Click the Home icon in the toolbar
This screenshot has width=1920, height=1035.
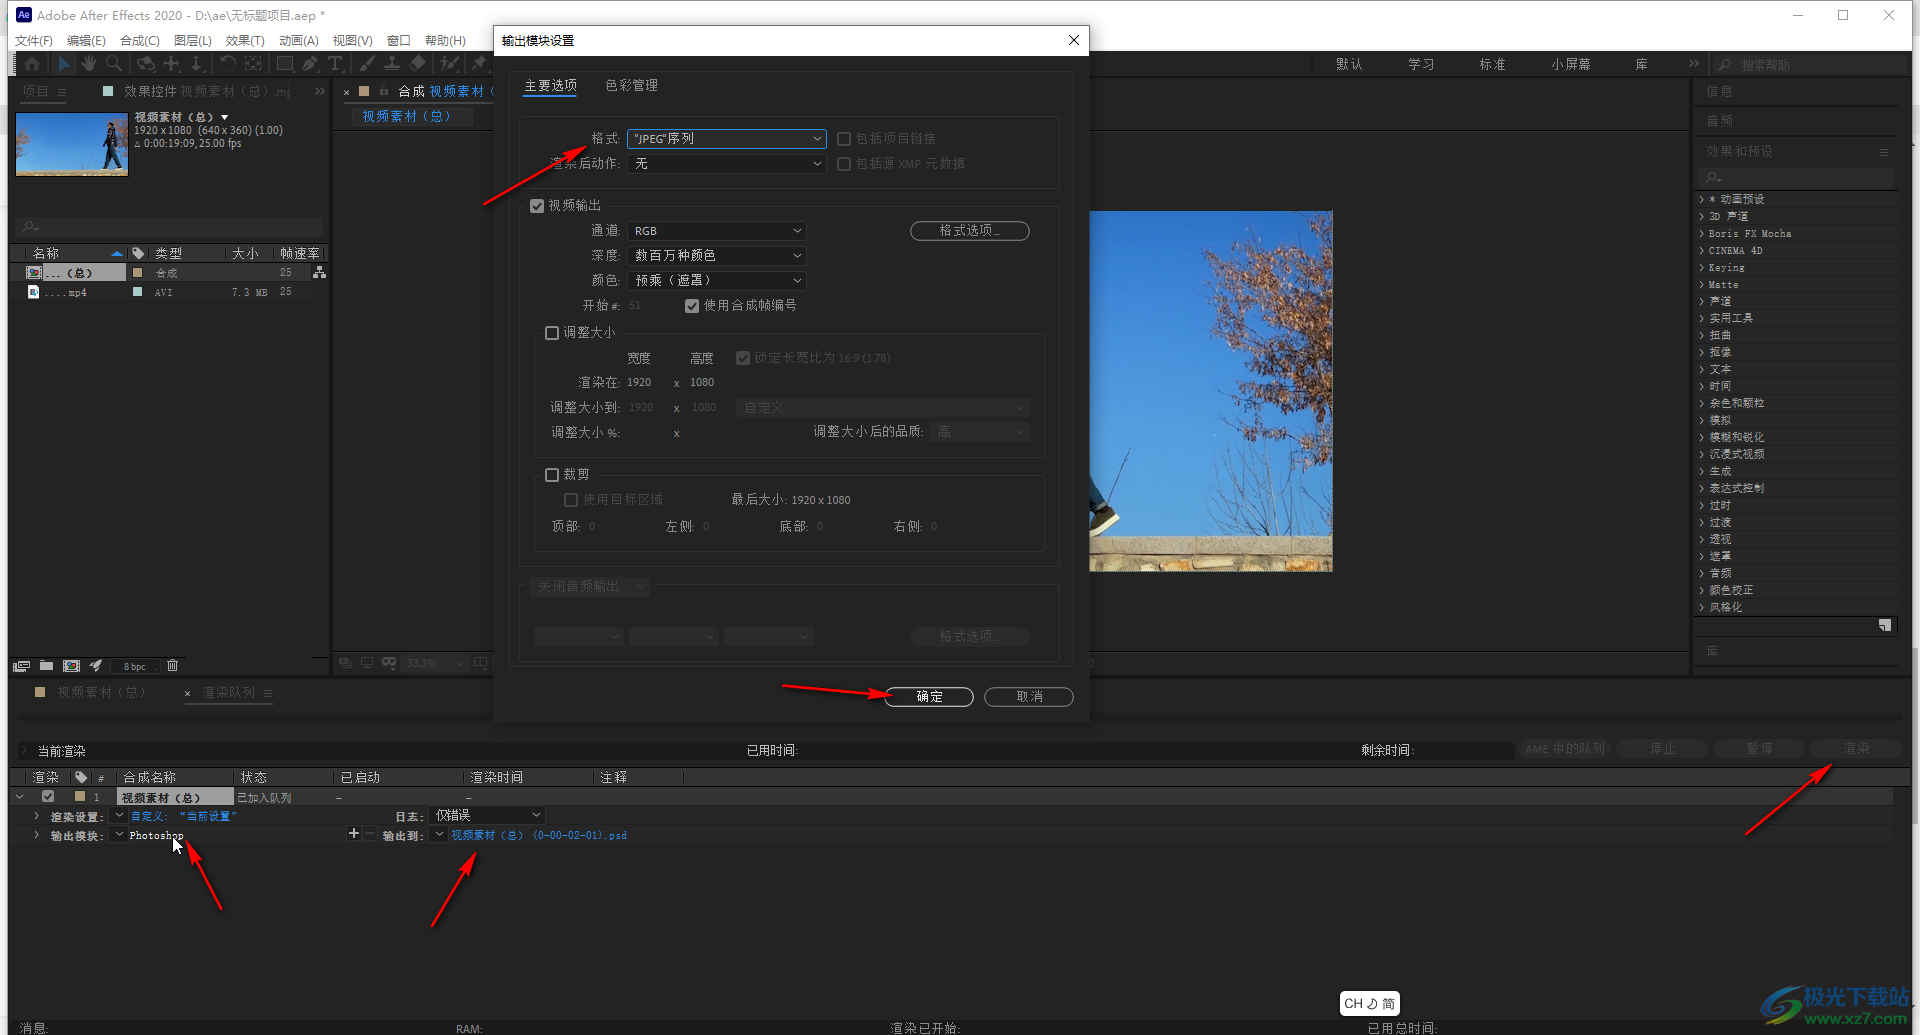tap(32, 64)
